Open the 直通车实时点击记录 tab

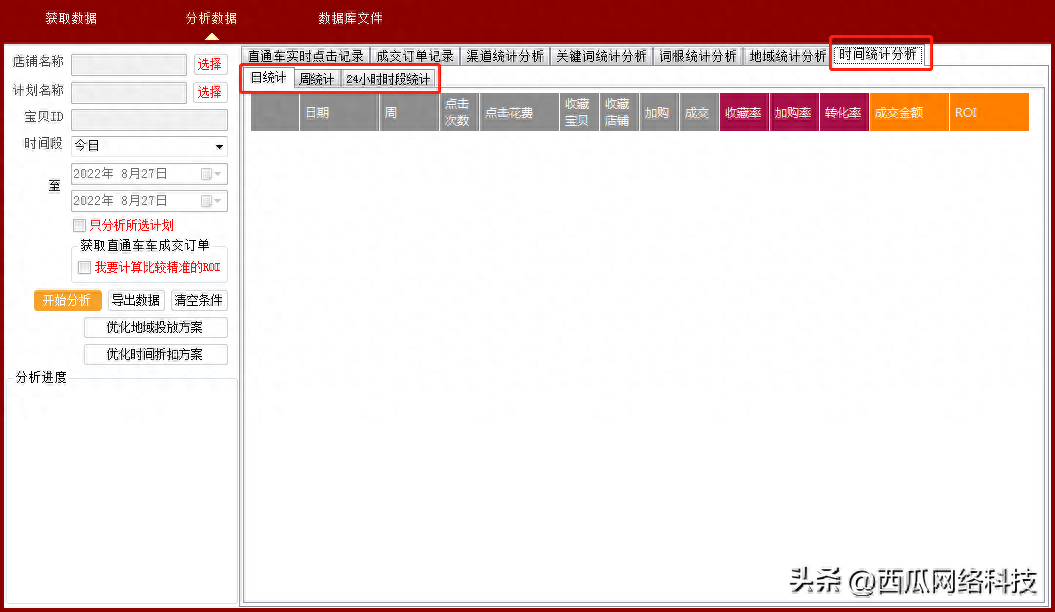(305, 56)
